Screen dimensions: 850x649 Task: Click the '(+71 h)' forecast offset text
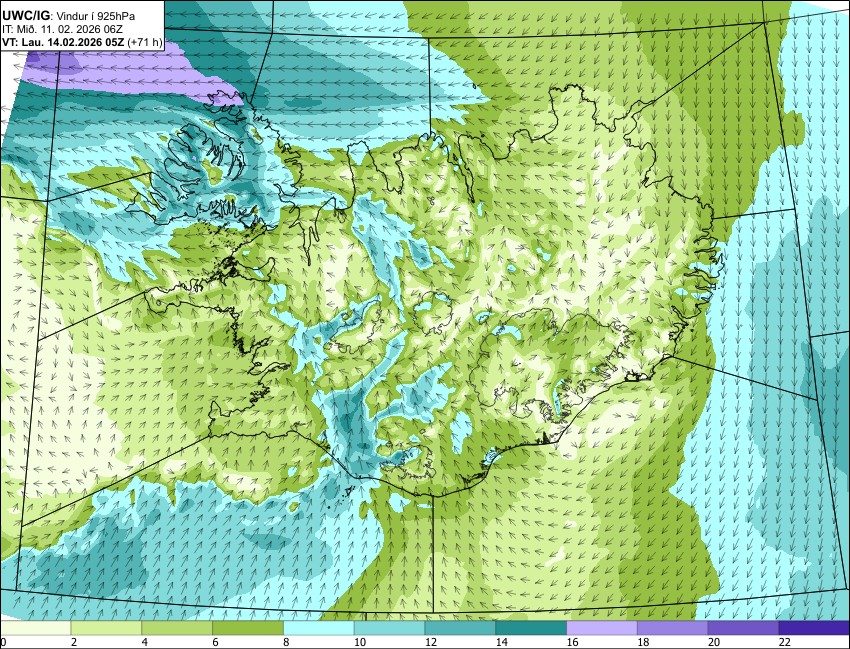tap(144, 43)
